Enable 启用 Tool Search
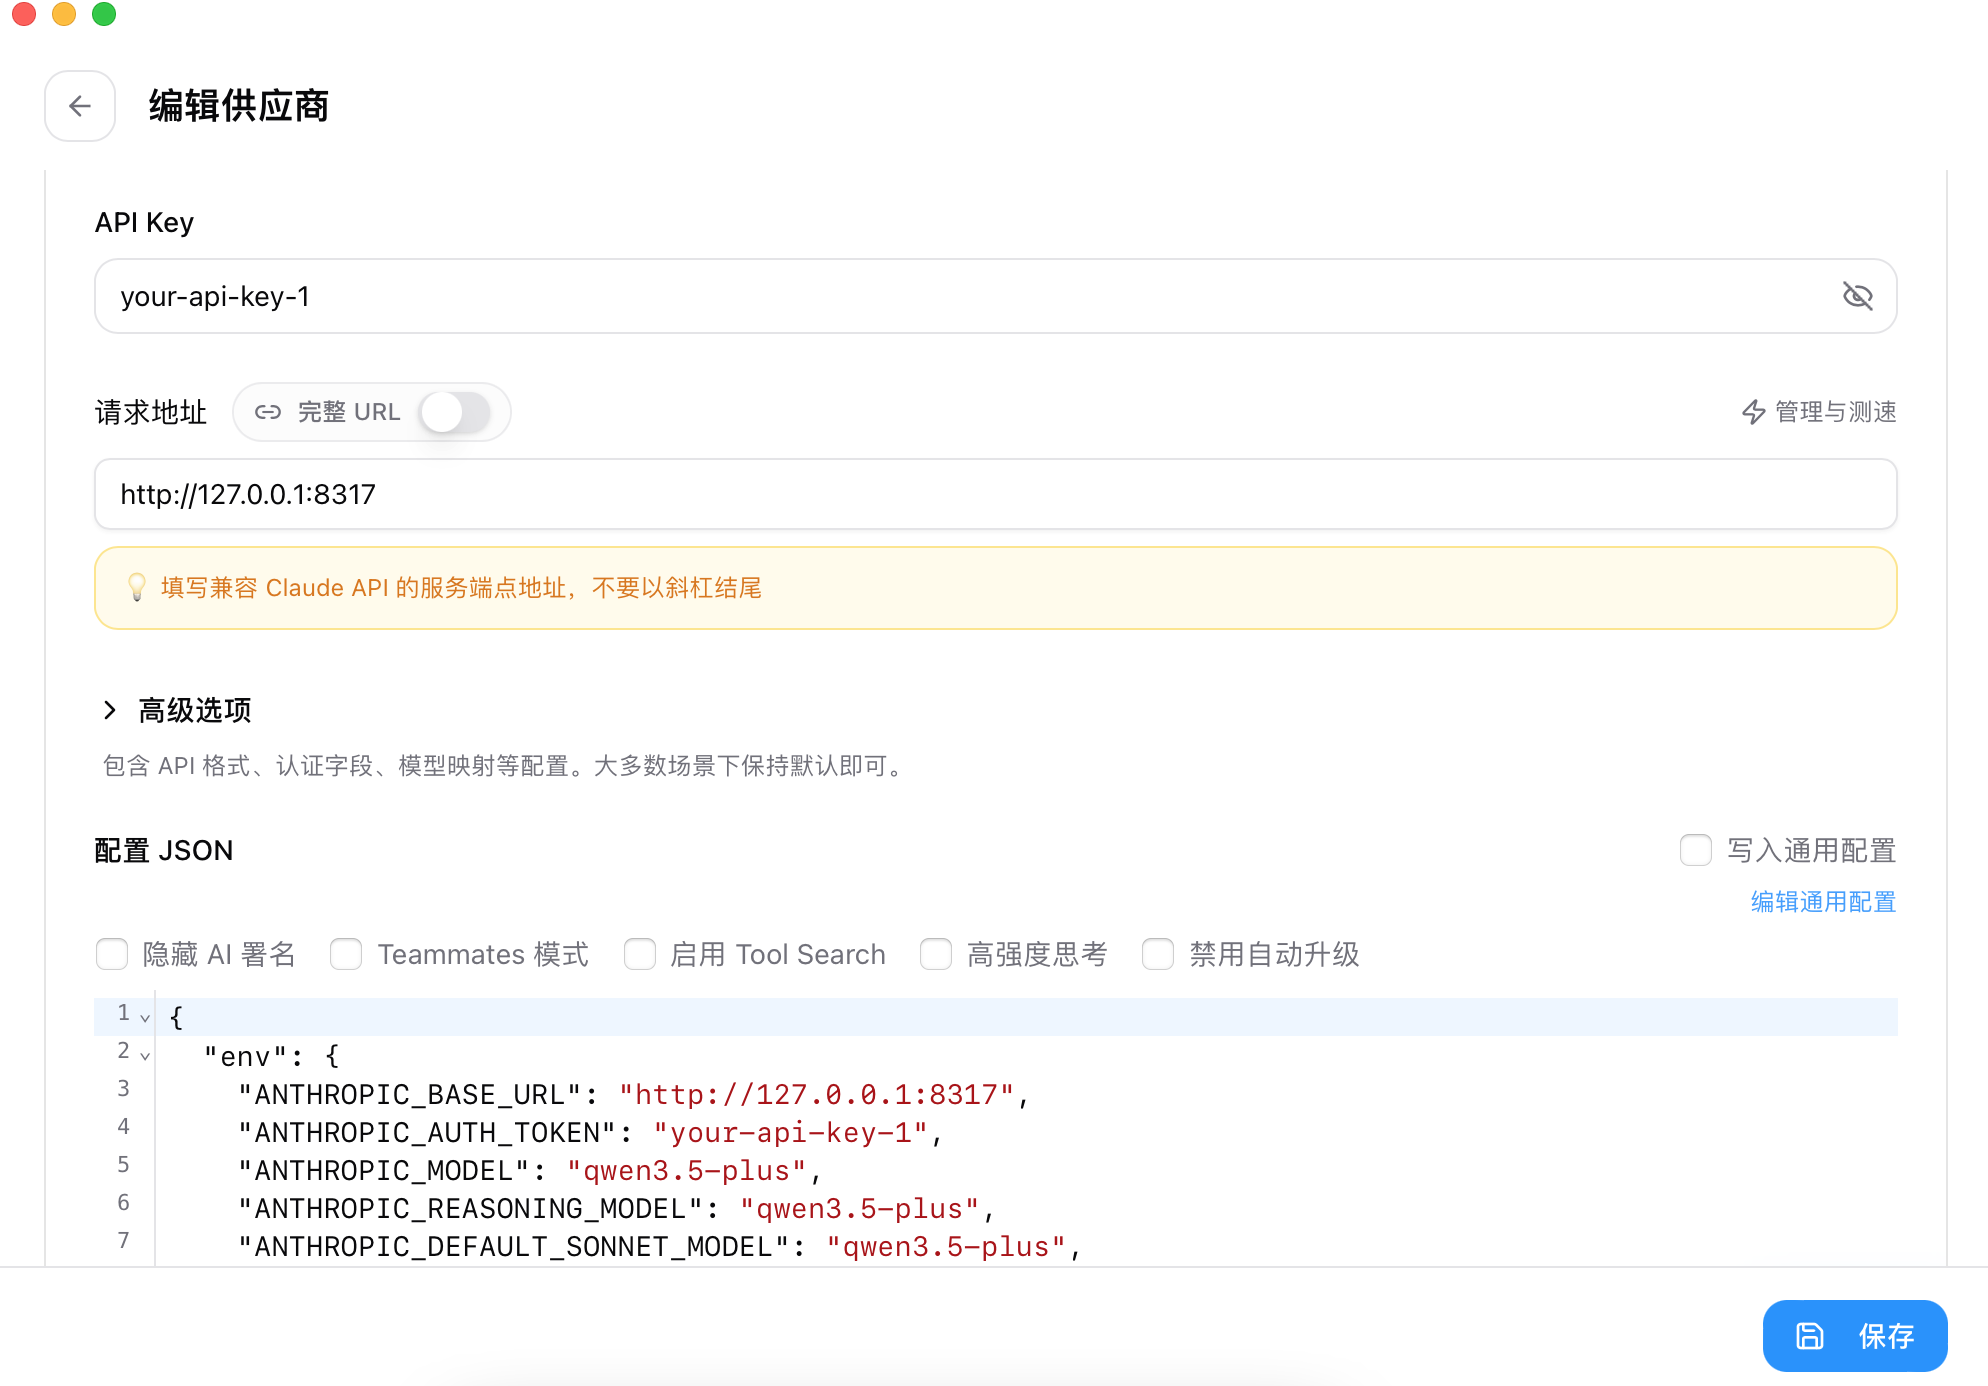 [640, 955]
